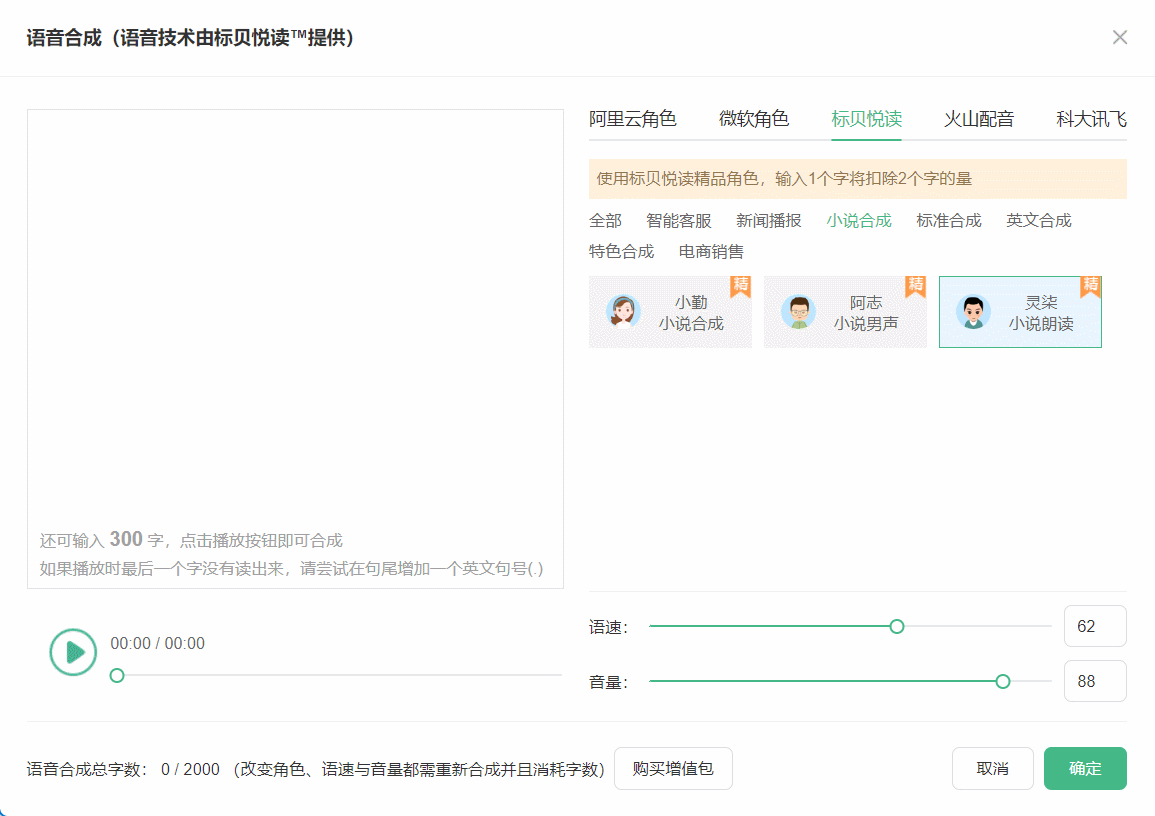Switch to the 微软角色 tab
Image resolution: width=1155 pixels, height=816 pixels.
[754, 119]
